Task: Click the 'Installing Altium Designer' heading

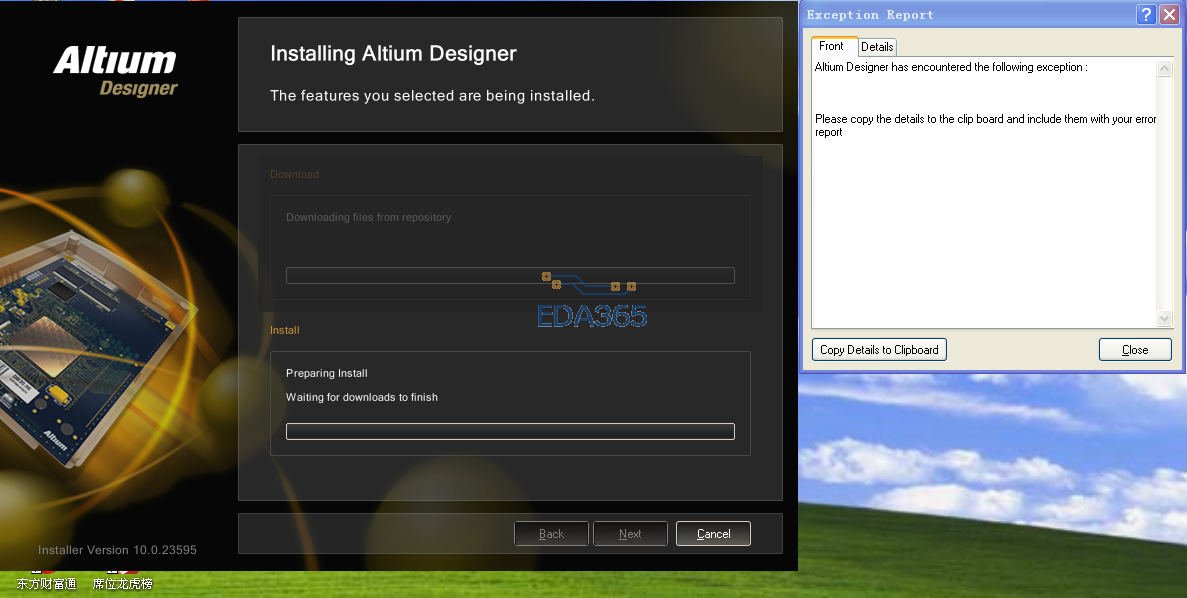Action: tap(394, 54)
